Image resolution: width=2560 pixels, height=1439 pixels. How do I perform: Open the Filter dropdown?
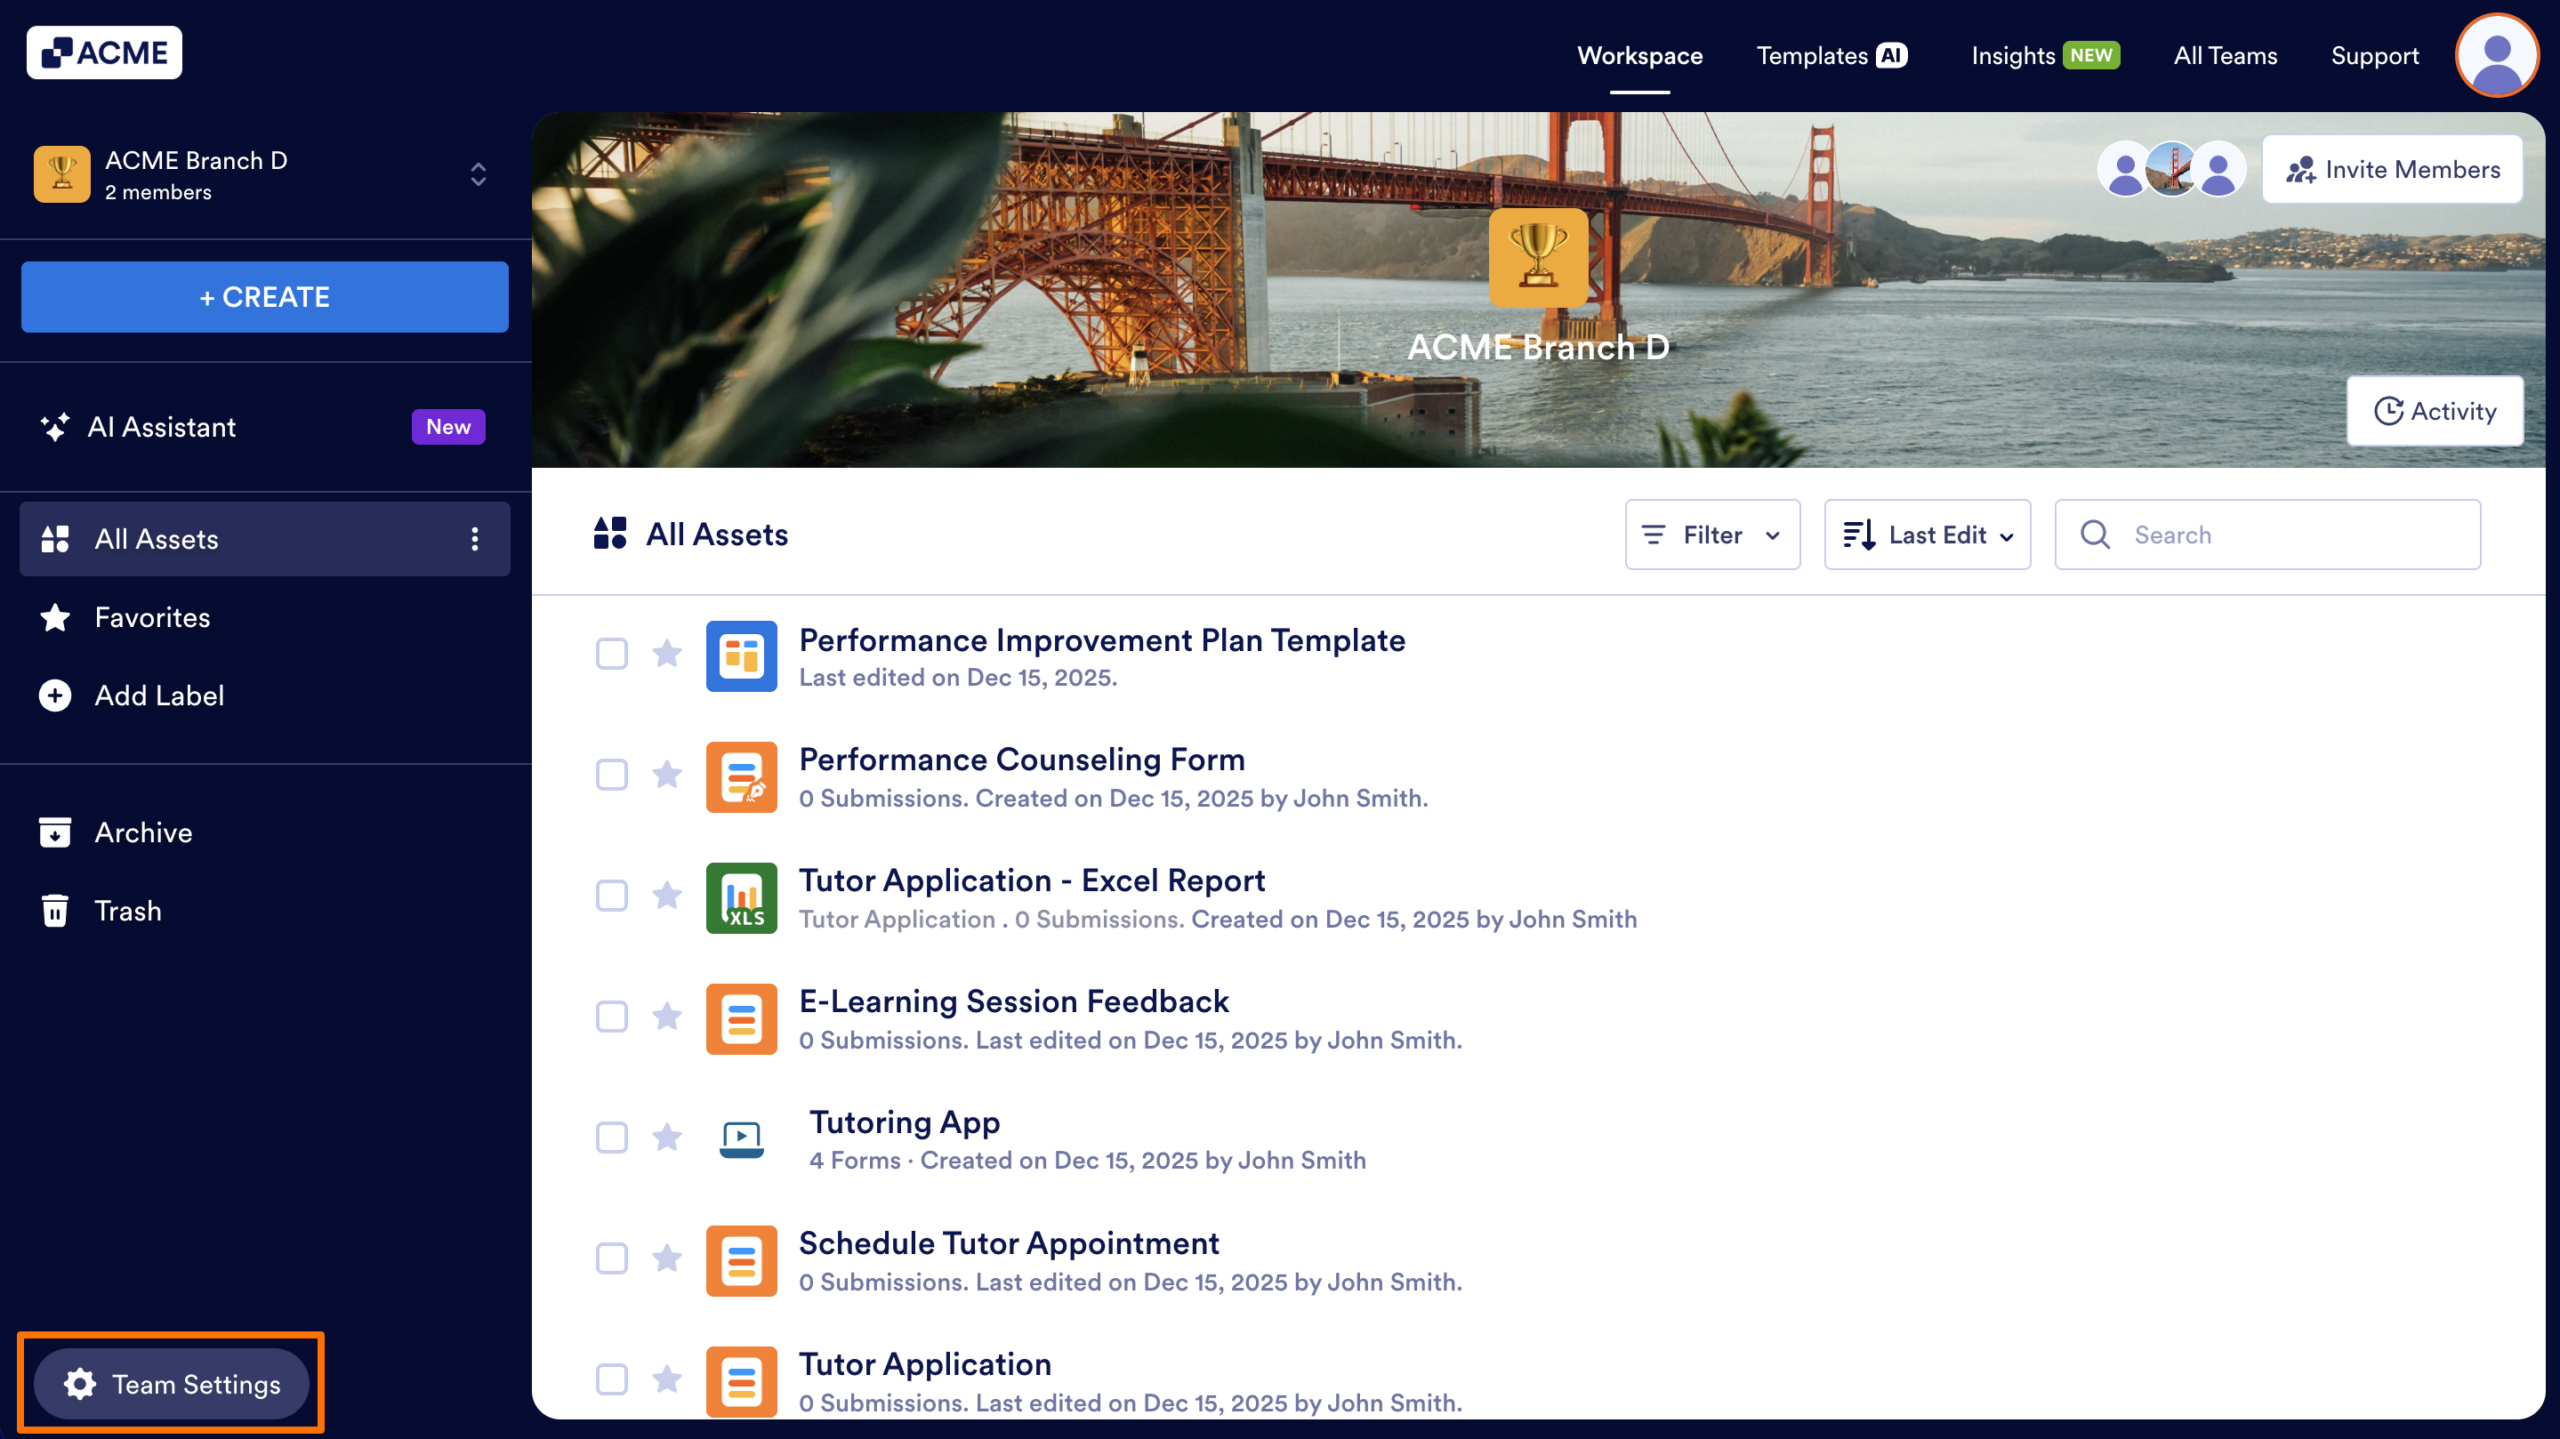[x=1712, y=535]
